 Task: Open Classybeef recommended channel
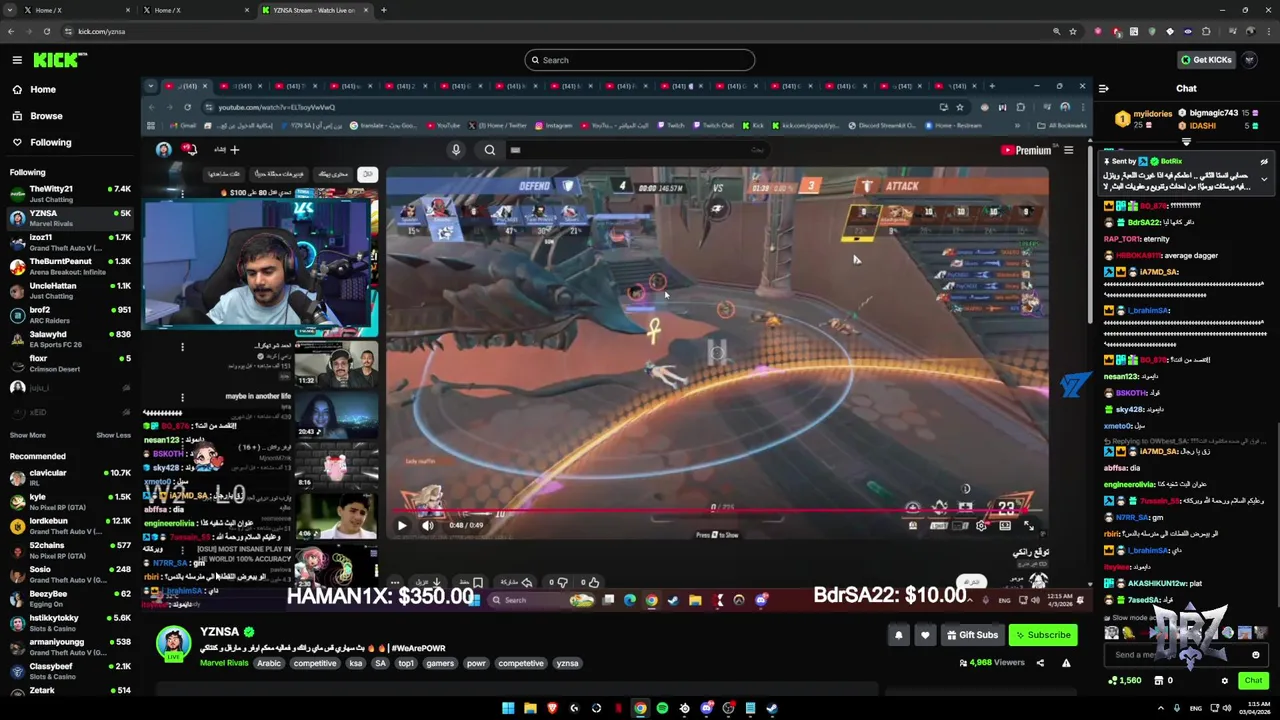tap(68, 670)
